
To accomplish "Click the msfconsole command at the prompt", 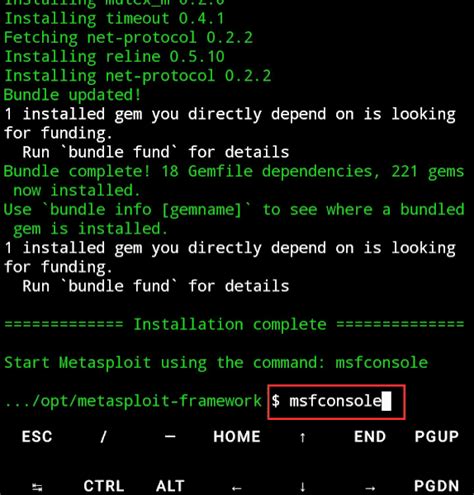I will click(x=335, y=401).
